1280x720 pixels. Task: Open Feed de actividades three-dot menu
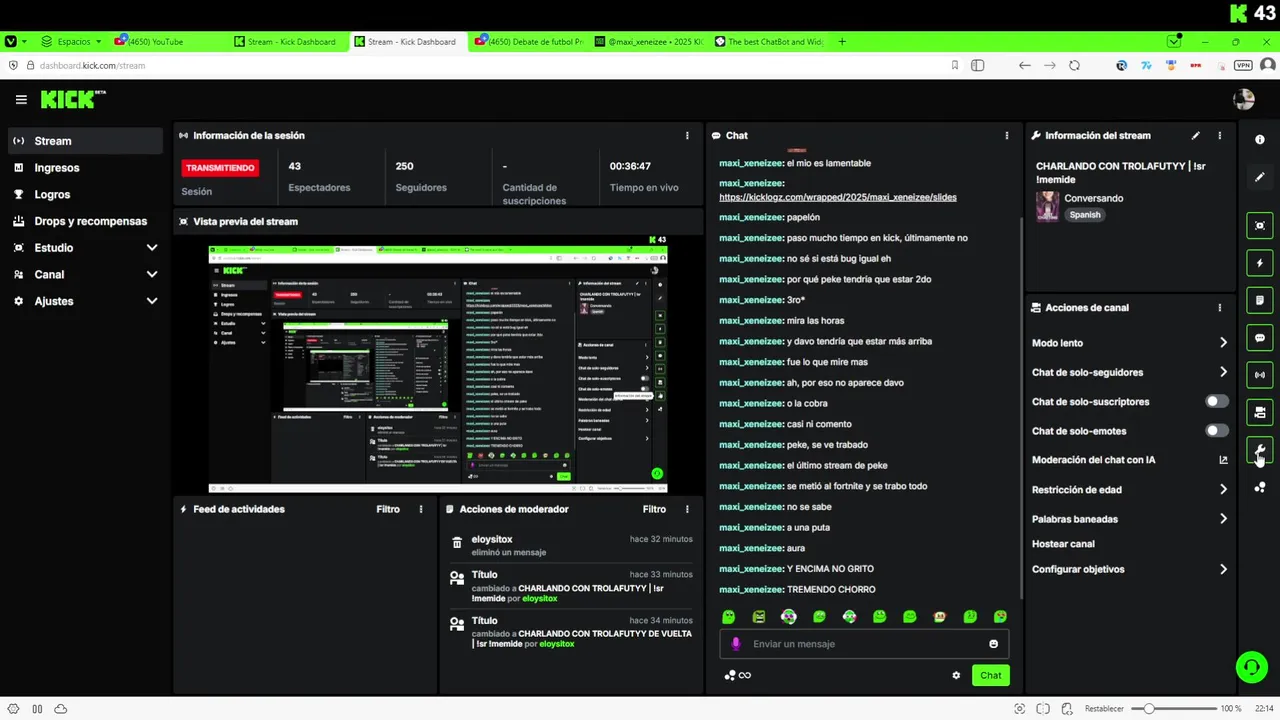(421, 509)
